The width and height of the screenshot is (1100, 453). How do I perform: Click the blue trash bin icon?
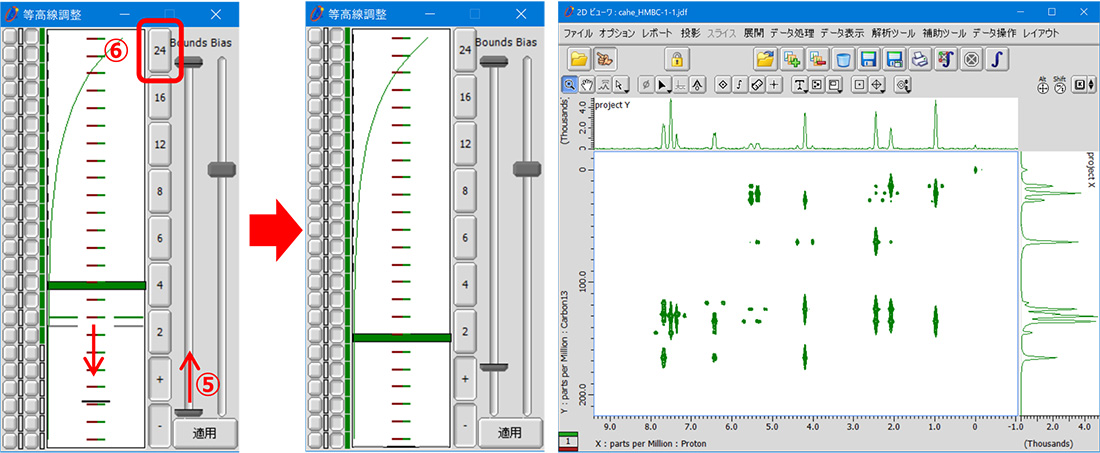point(843,59)
